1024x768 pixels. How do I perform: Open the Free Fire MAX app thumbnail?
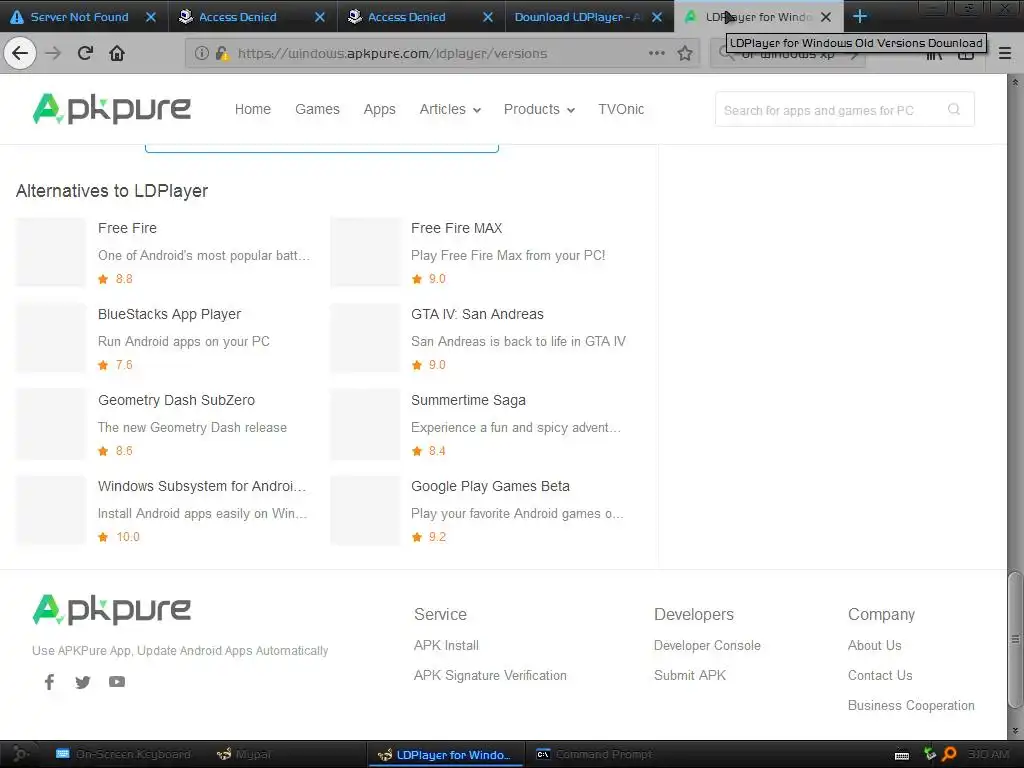click(x=365, y=252)
